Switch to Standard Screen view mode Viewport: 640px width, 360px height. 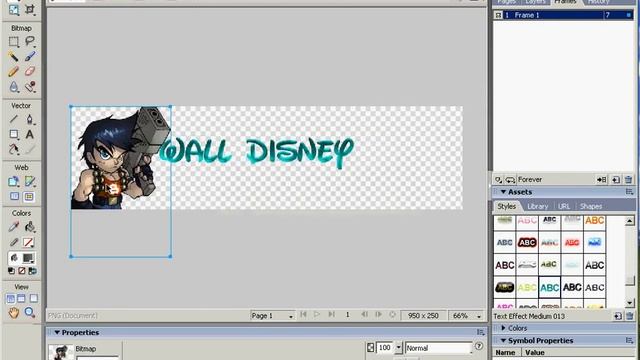[x=11, y=298]
